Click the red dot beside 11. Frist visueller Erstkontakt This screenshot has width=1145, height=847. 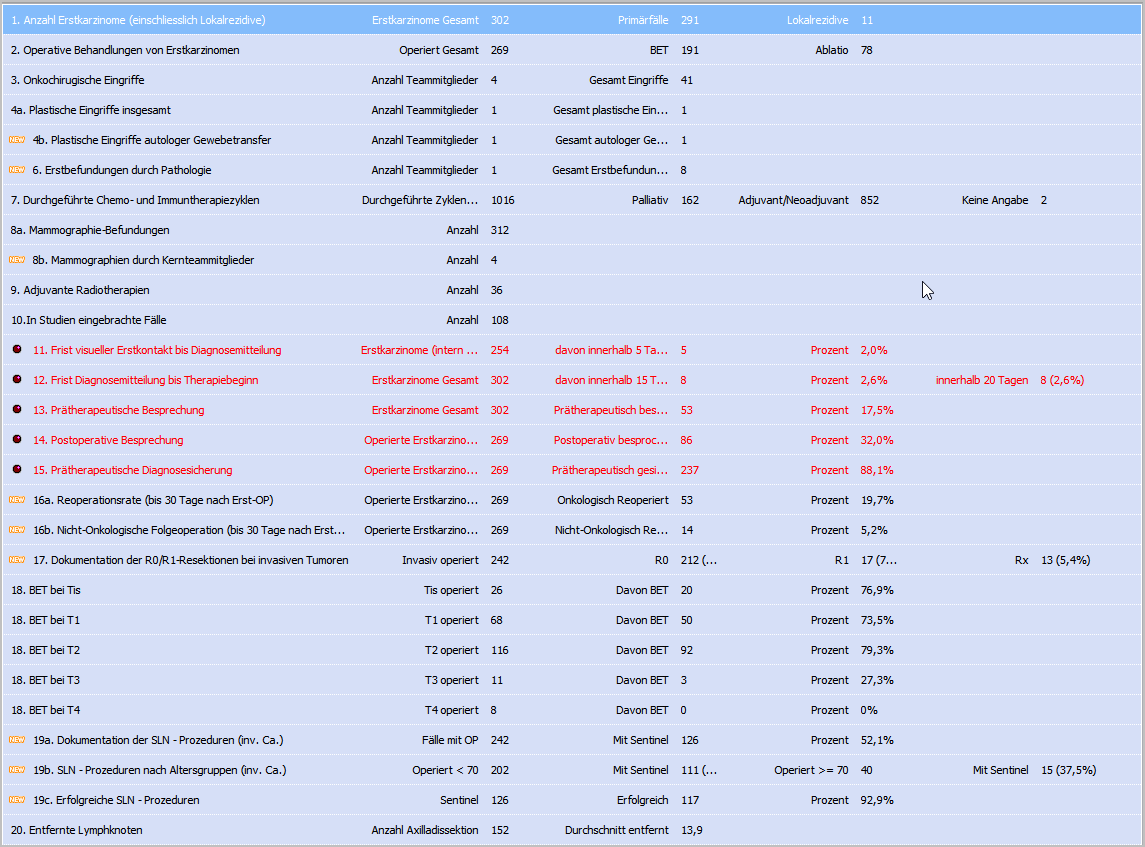[x=17, y=349]
